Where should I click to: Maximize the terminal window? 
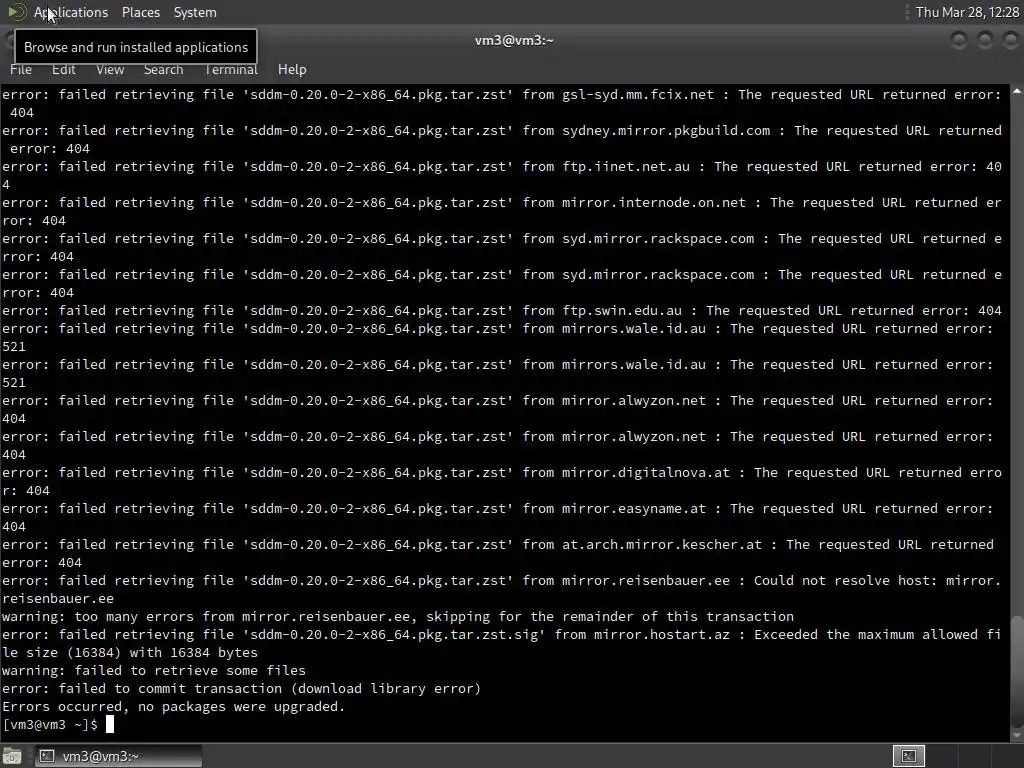coord(984,40)
